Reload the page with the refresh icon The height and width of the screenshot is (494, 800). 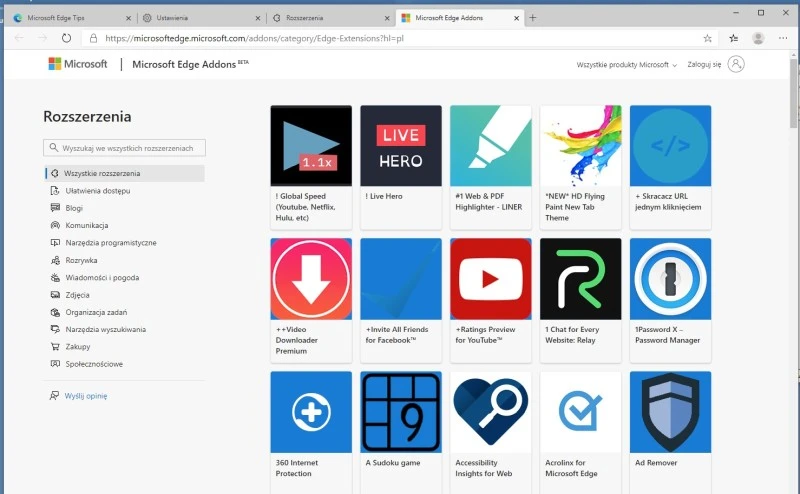point(66,38)
